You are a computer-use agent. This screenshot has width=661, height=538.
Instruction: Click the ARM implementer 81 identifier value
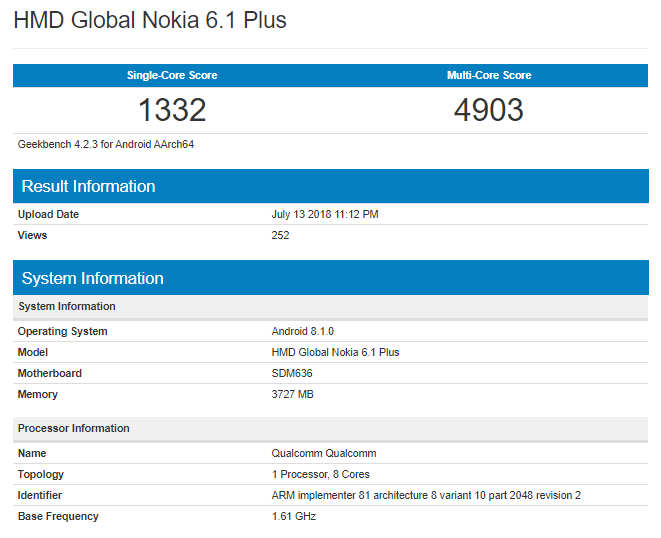(426, 495)
